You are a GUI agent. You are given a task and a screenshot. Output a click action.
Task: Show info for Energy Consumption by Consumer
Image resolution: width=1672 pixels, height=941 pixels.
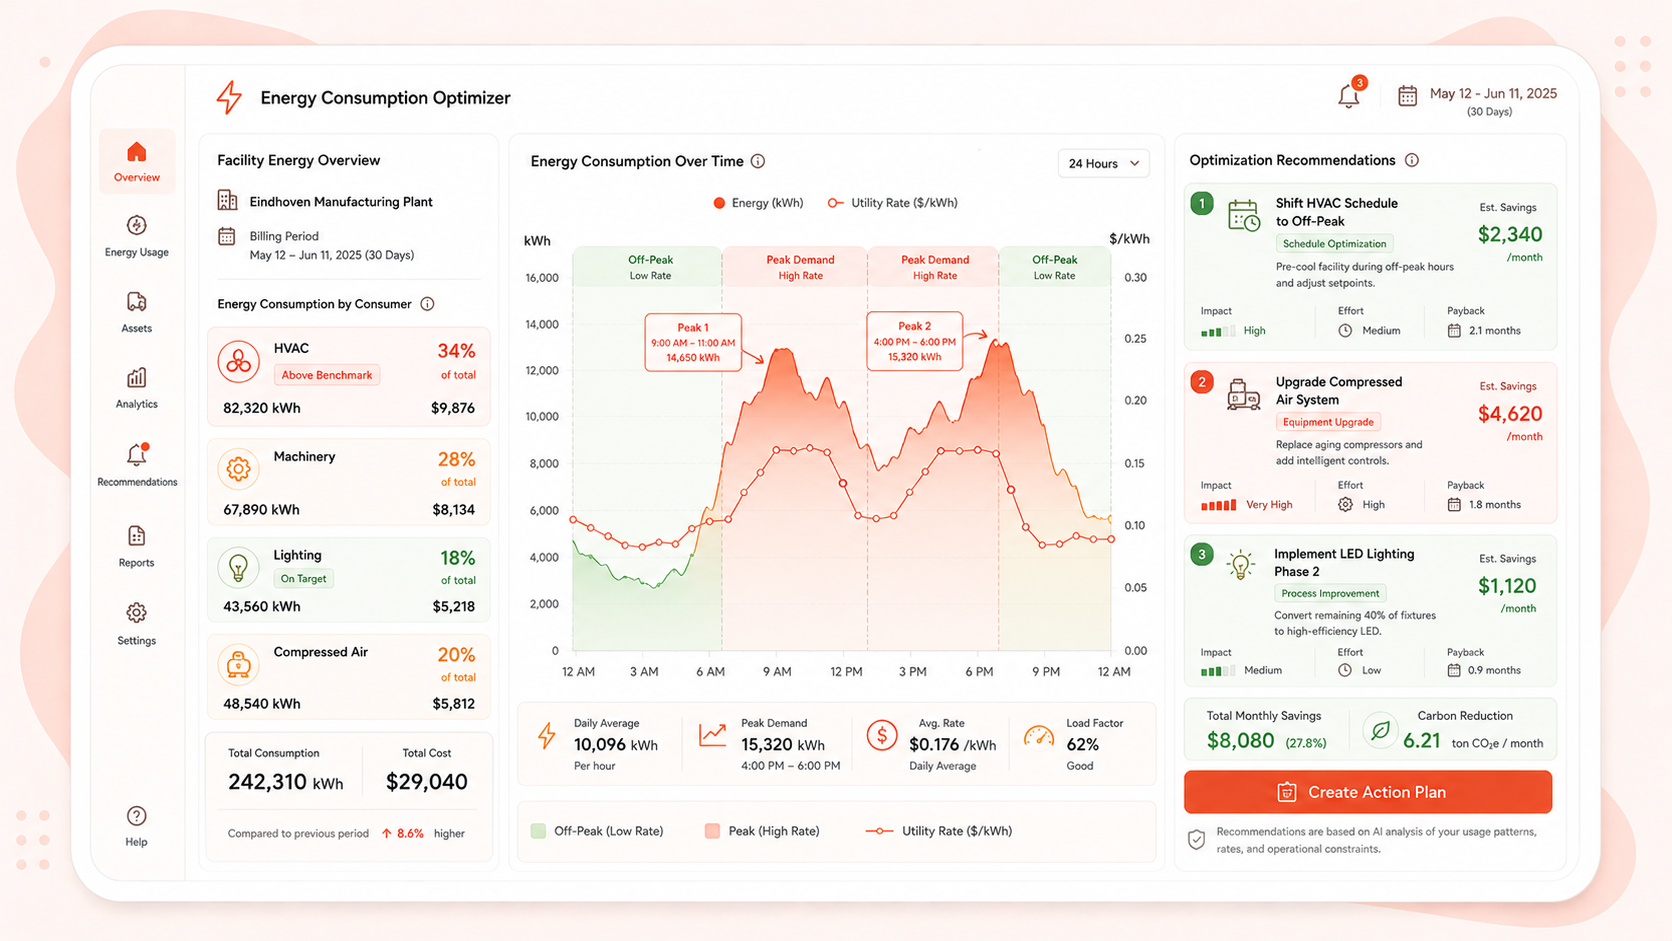point(428,304)
